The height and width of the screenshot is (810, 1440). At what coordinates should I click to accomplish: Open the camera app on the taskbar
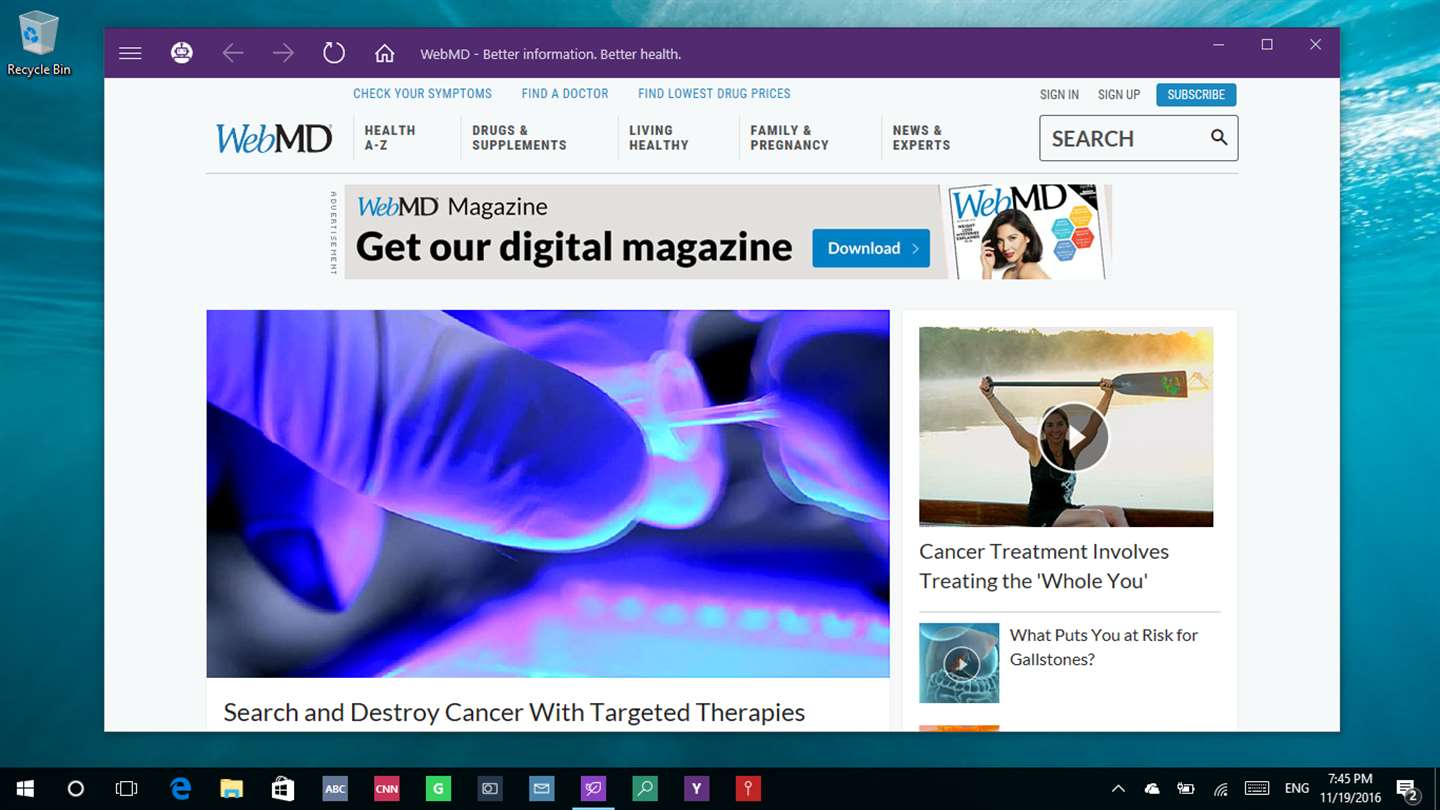[x=490, y=789]
